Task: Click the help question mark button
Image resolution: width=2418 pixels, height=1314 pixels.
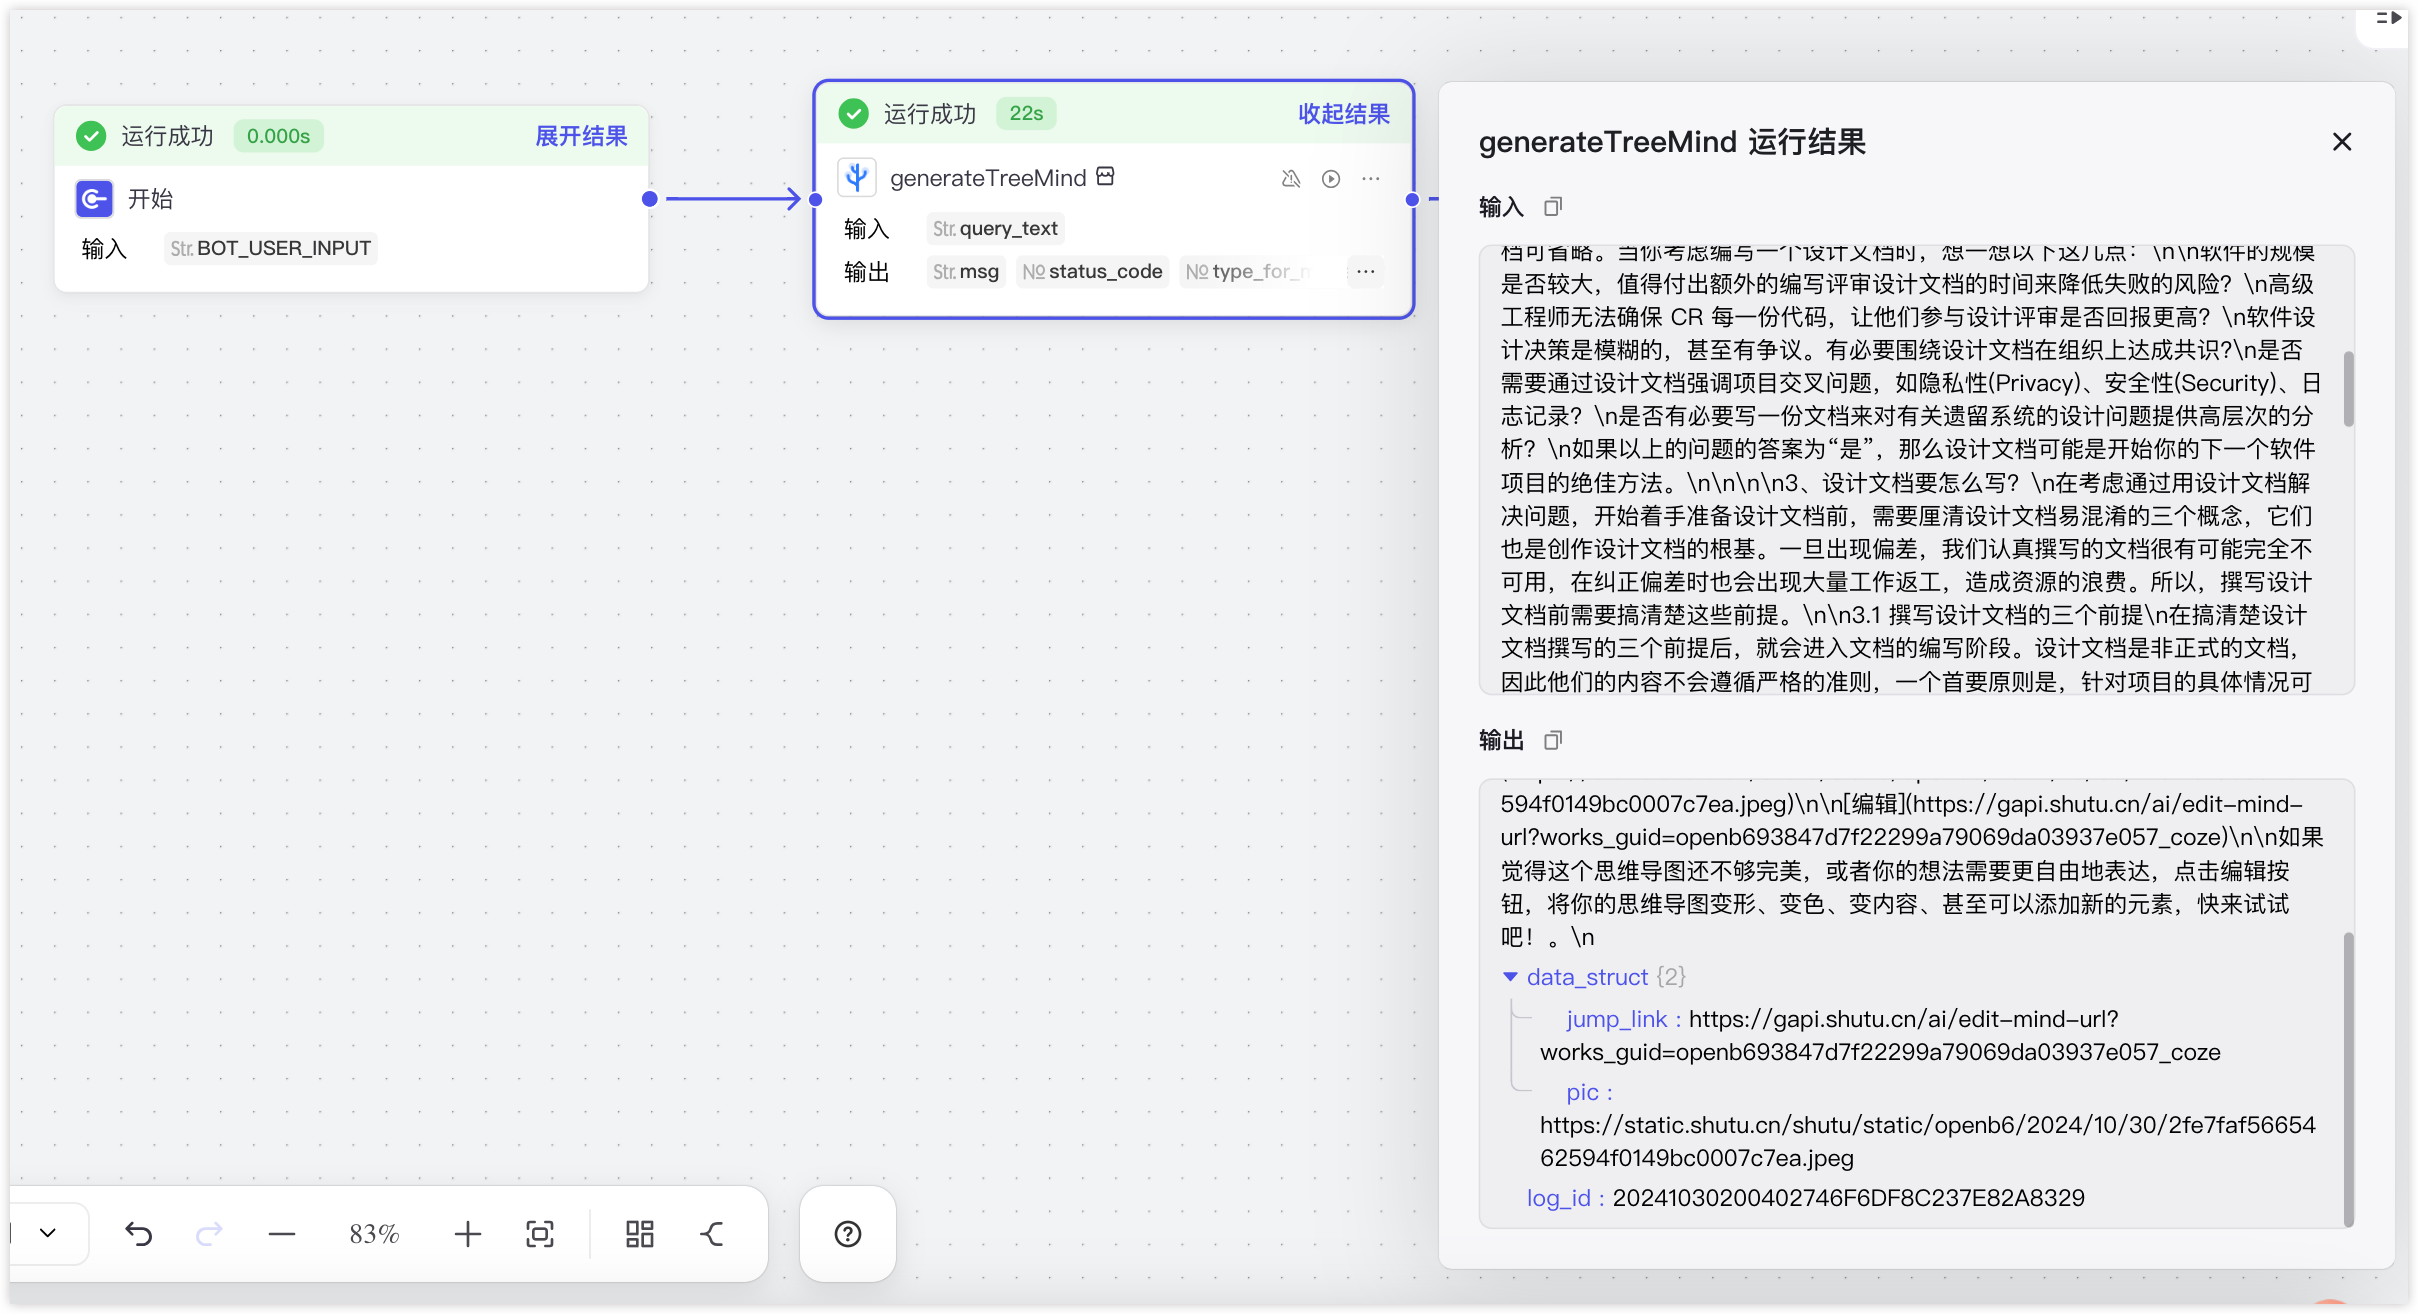Action: [x=848, y=1234]
